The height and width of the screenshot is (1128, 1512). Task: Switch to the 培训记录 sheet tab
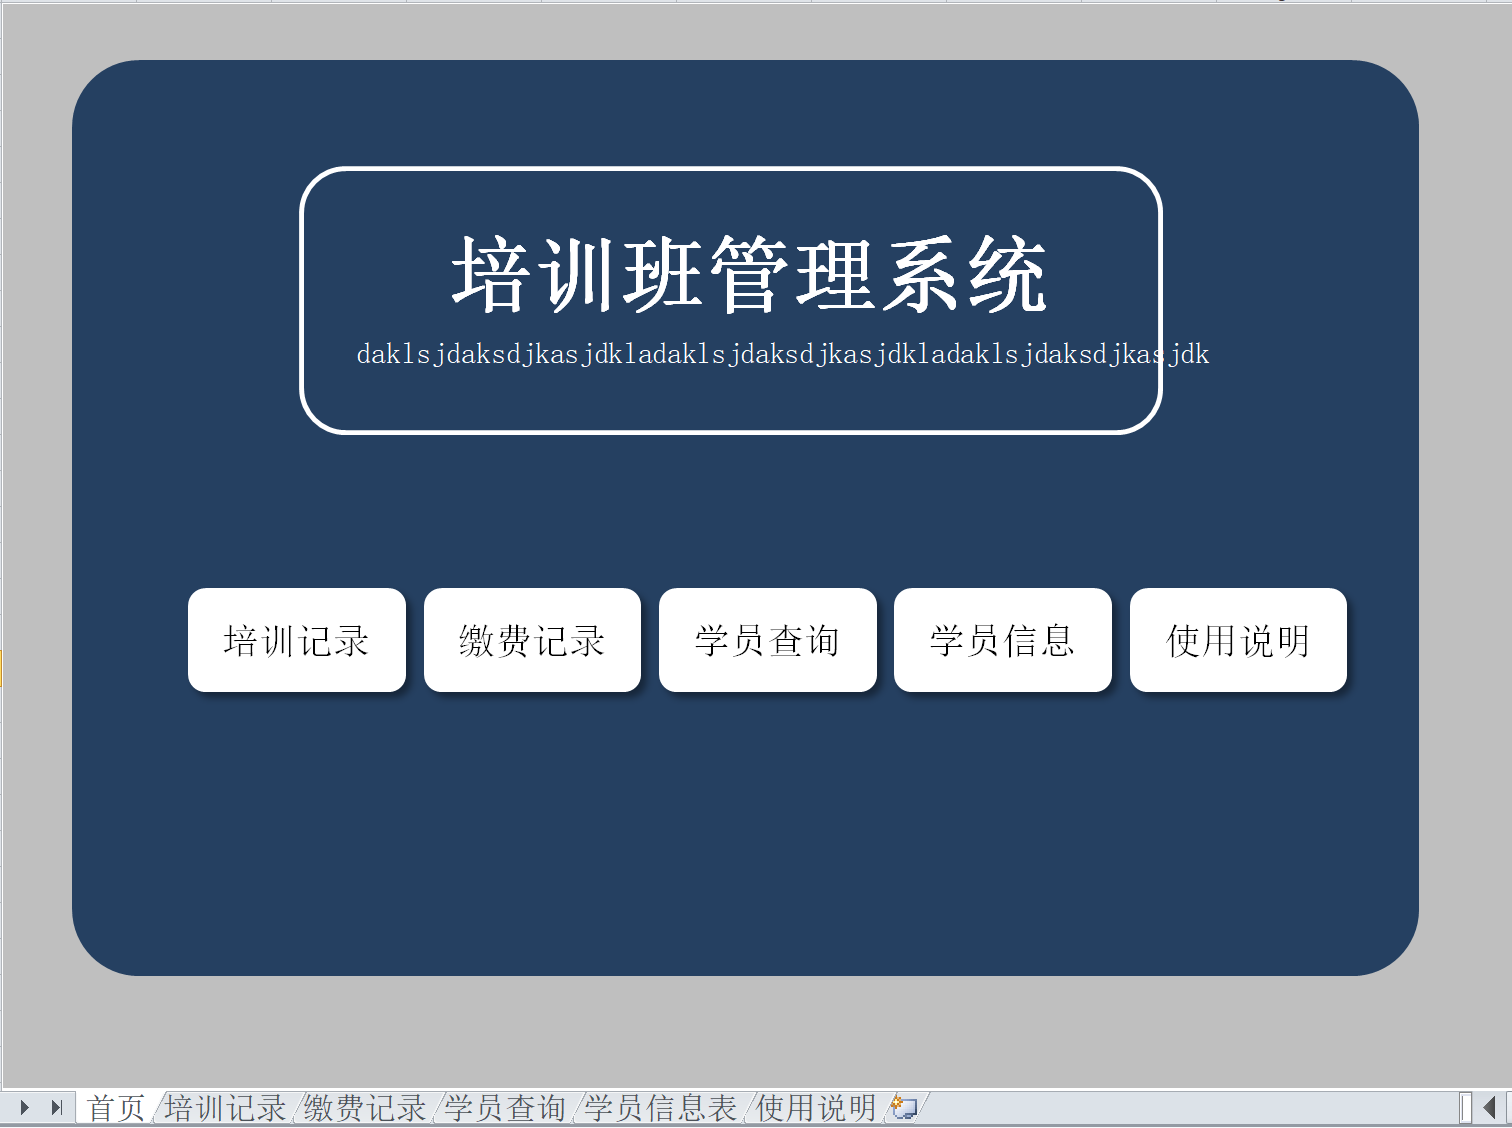tap(226, 1108)
